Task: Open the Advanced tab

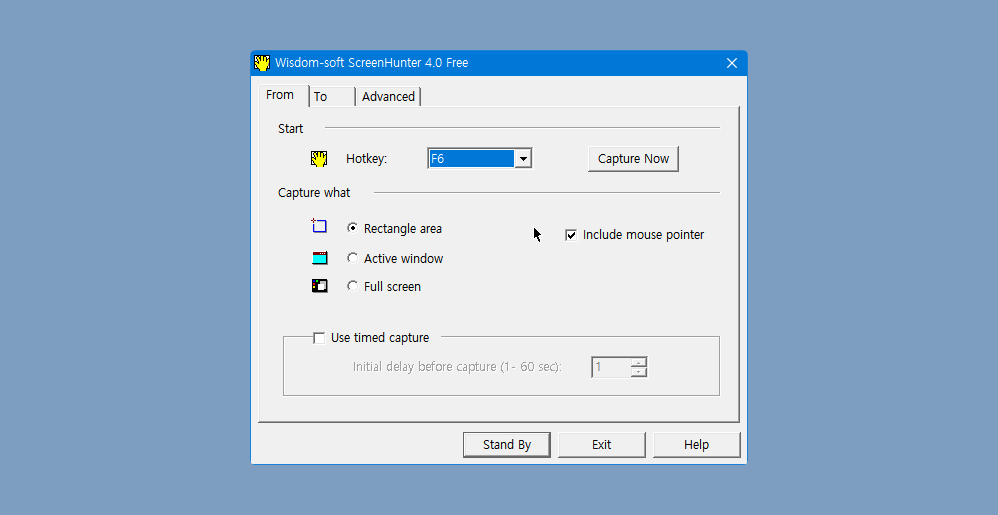Action: tap(388, 96)
